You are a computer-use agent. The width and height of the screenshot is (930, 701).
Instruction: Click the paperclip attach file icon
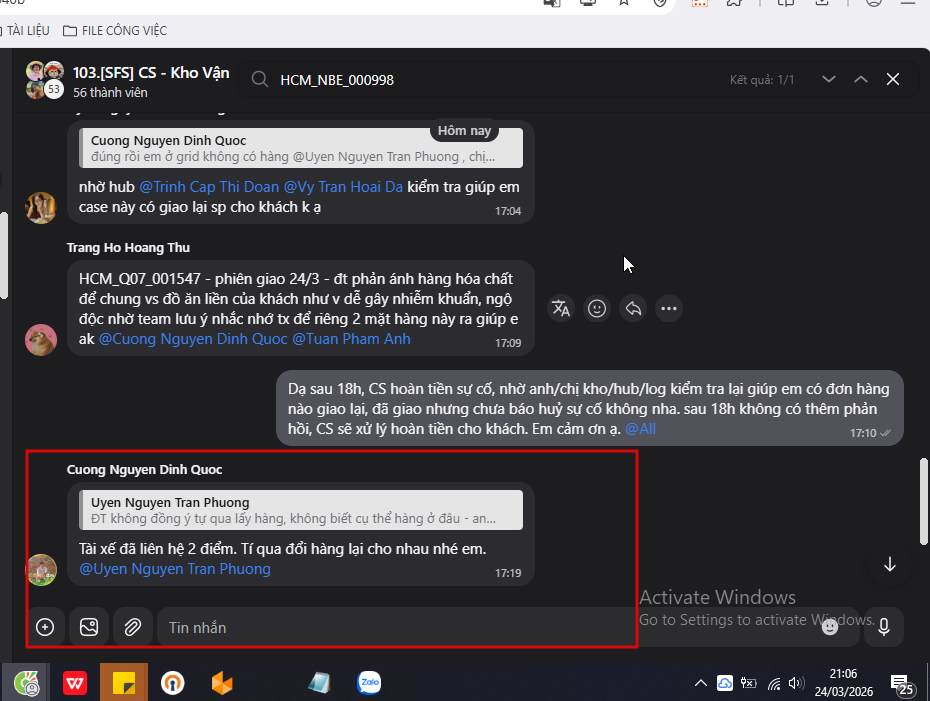132,627
